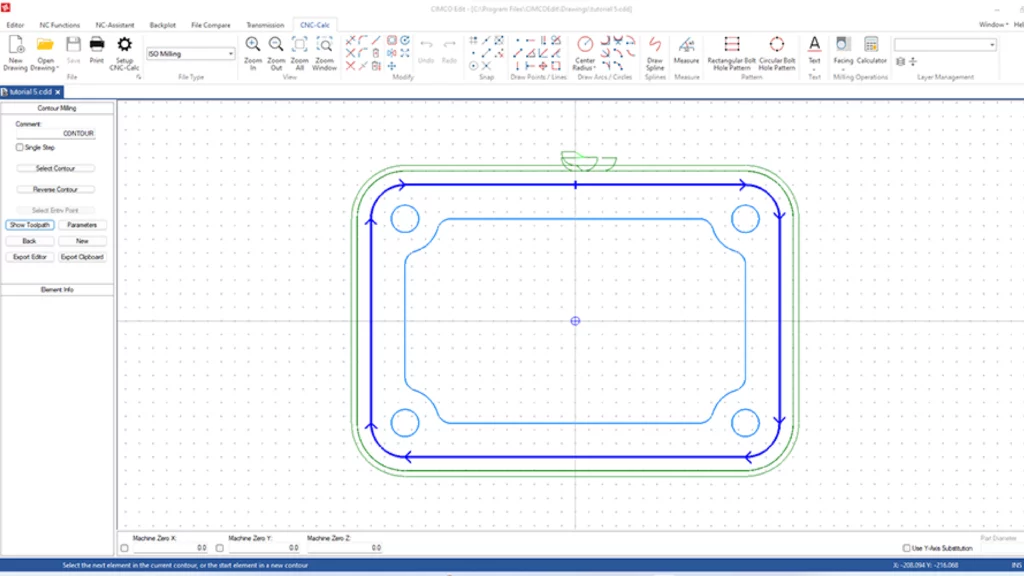Click the Measure tool icon
The height and width of the screenshot is (576, 1024).
(x=687, y=45)
